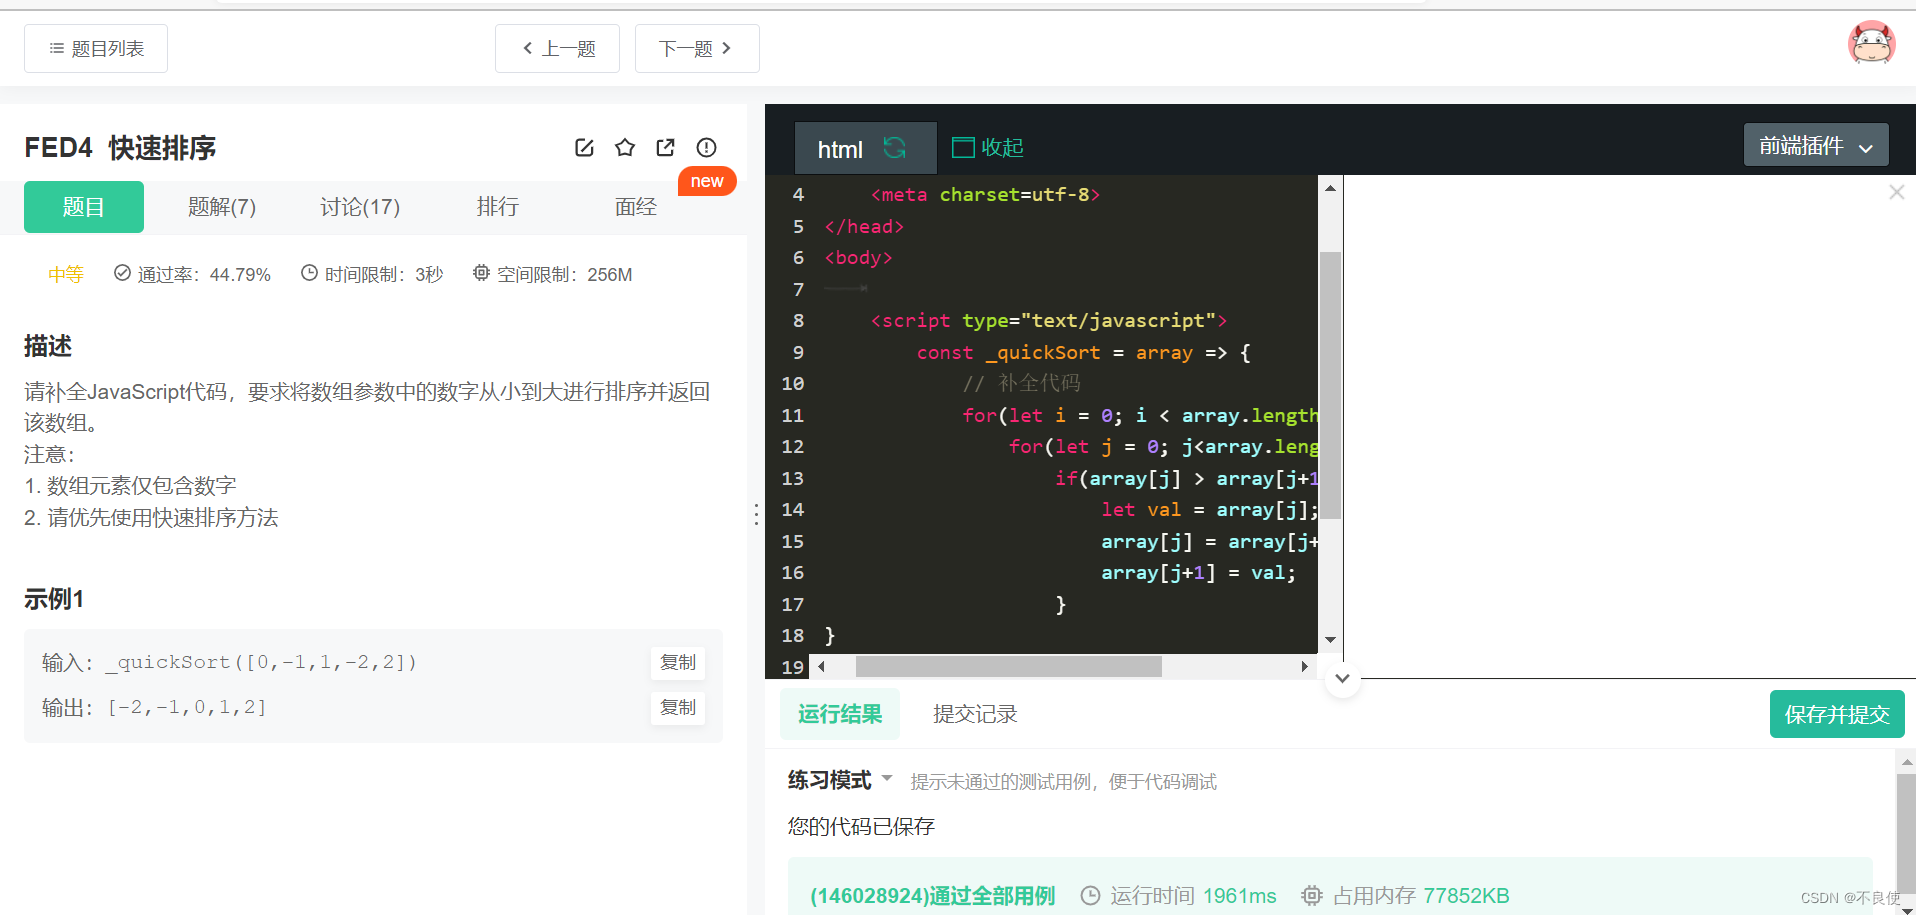Click 保存并提交 submit button
Image resolution: width=1916 pixels, height=915 pixels.
click(1837, 714)
